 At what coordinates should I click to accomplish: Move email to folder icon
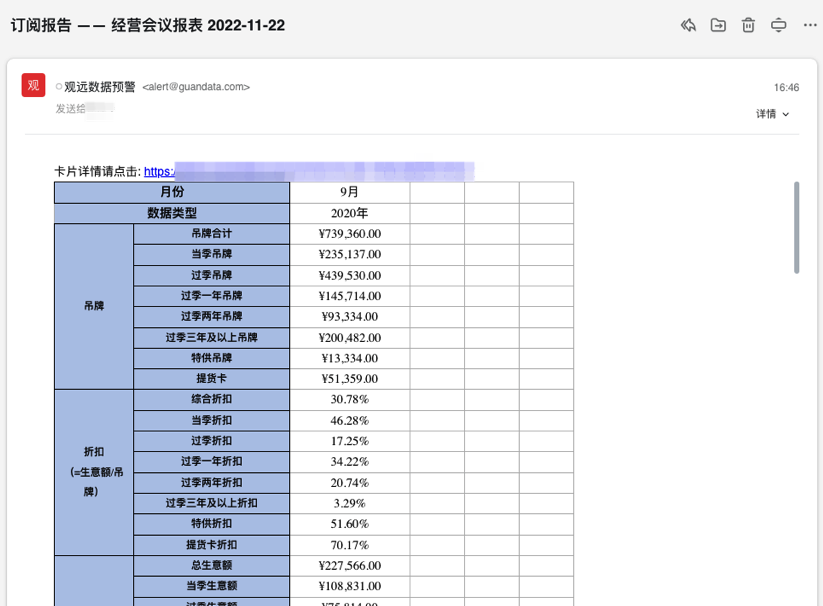(718, 26)
